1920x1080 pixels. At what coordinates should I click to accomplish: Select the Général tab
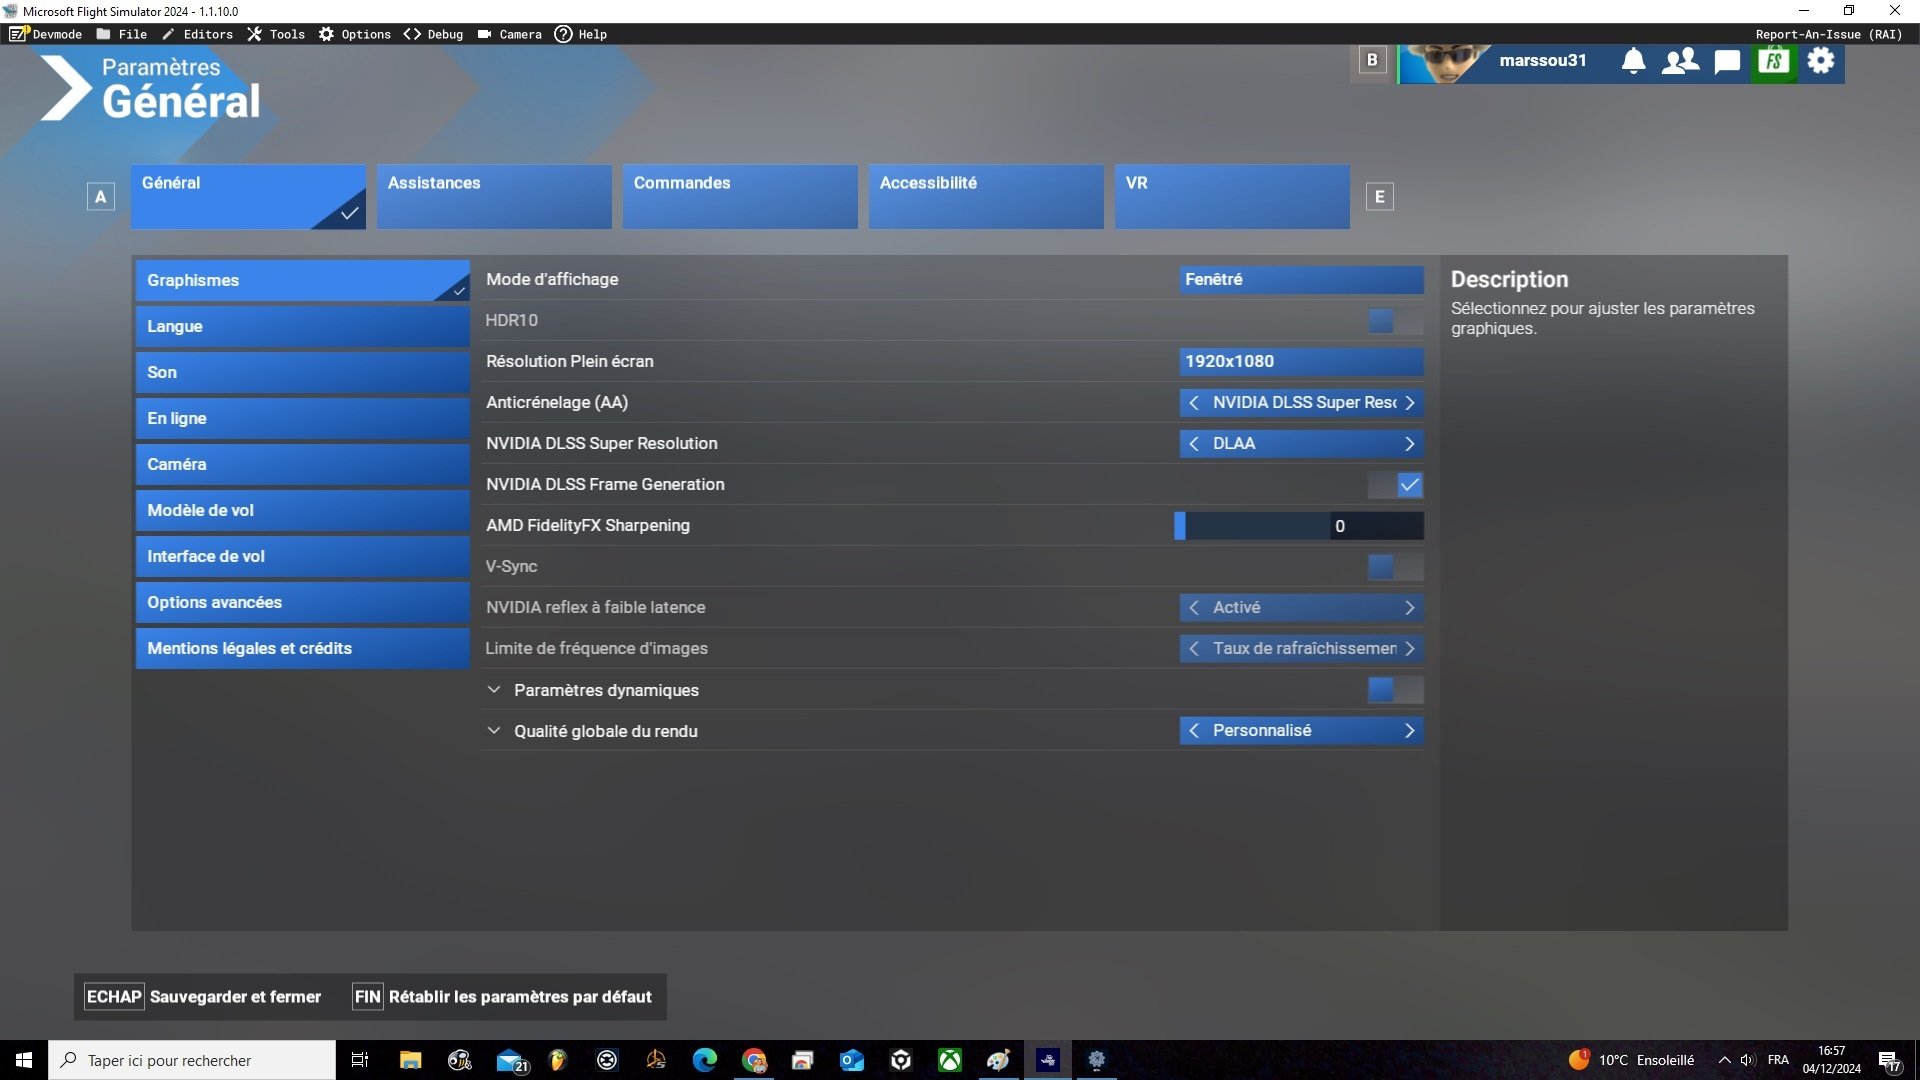[x=248, y=197]
